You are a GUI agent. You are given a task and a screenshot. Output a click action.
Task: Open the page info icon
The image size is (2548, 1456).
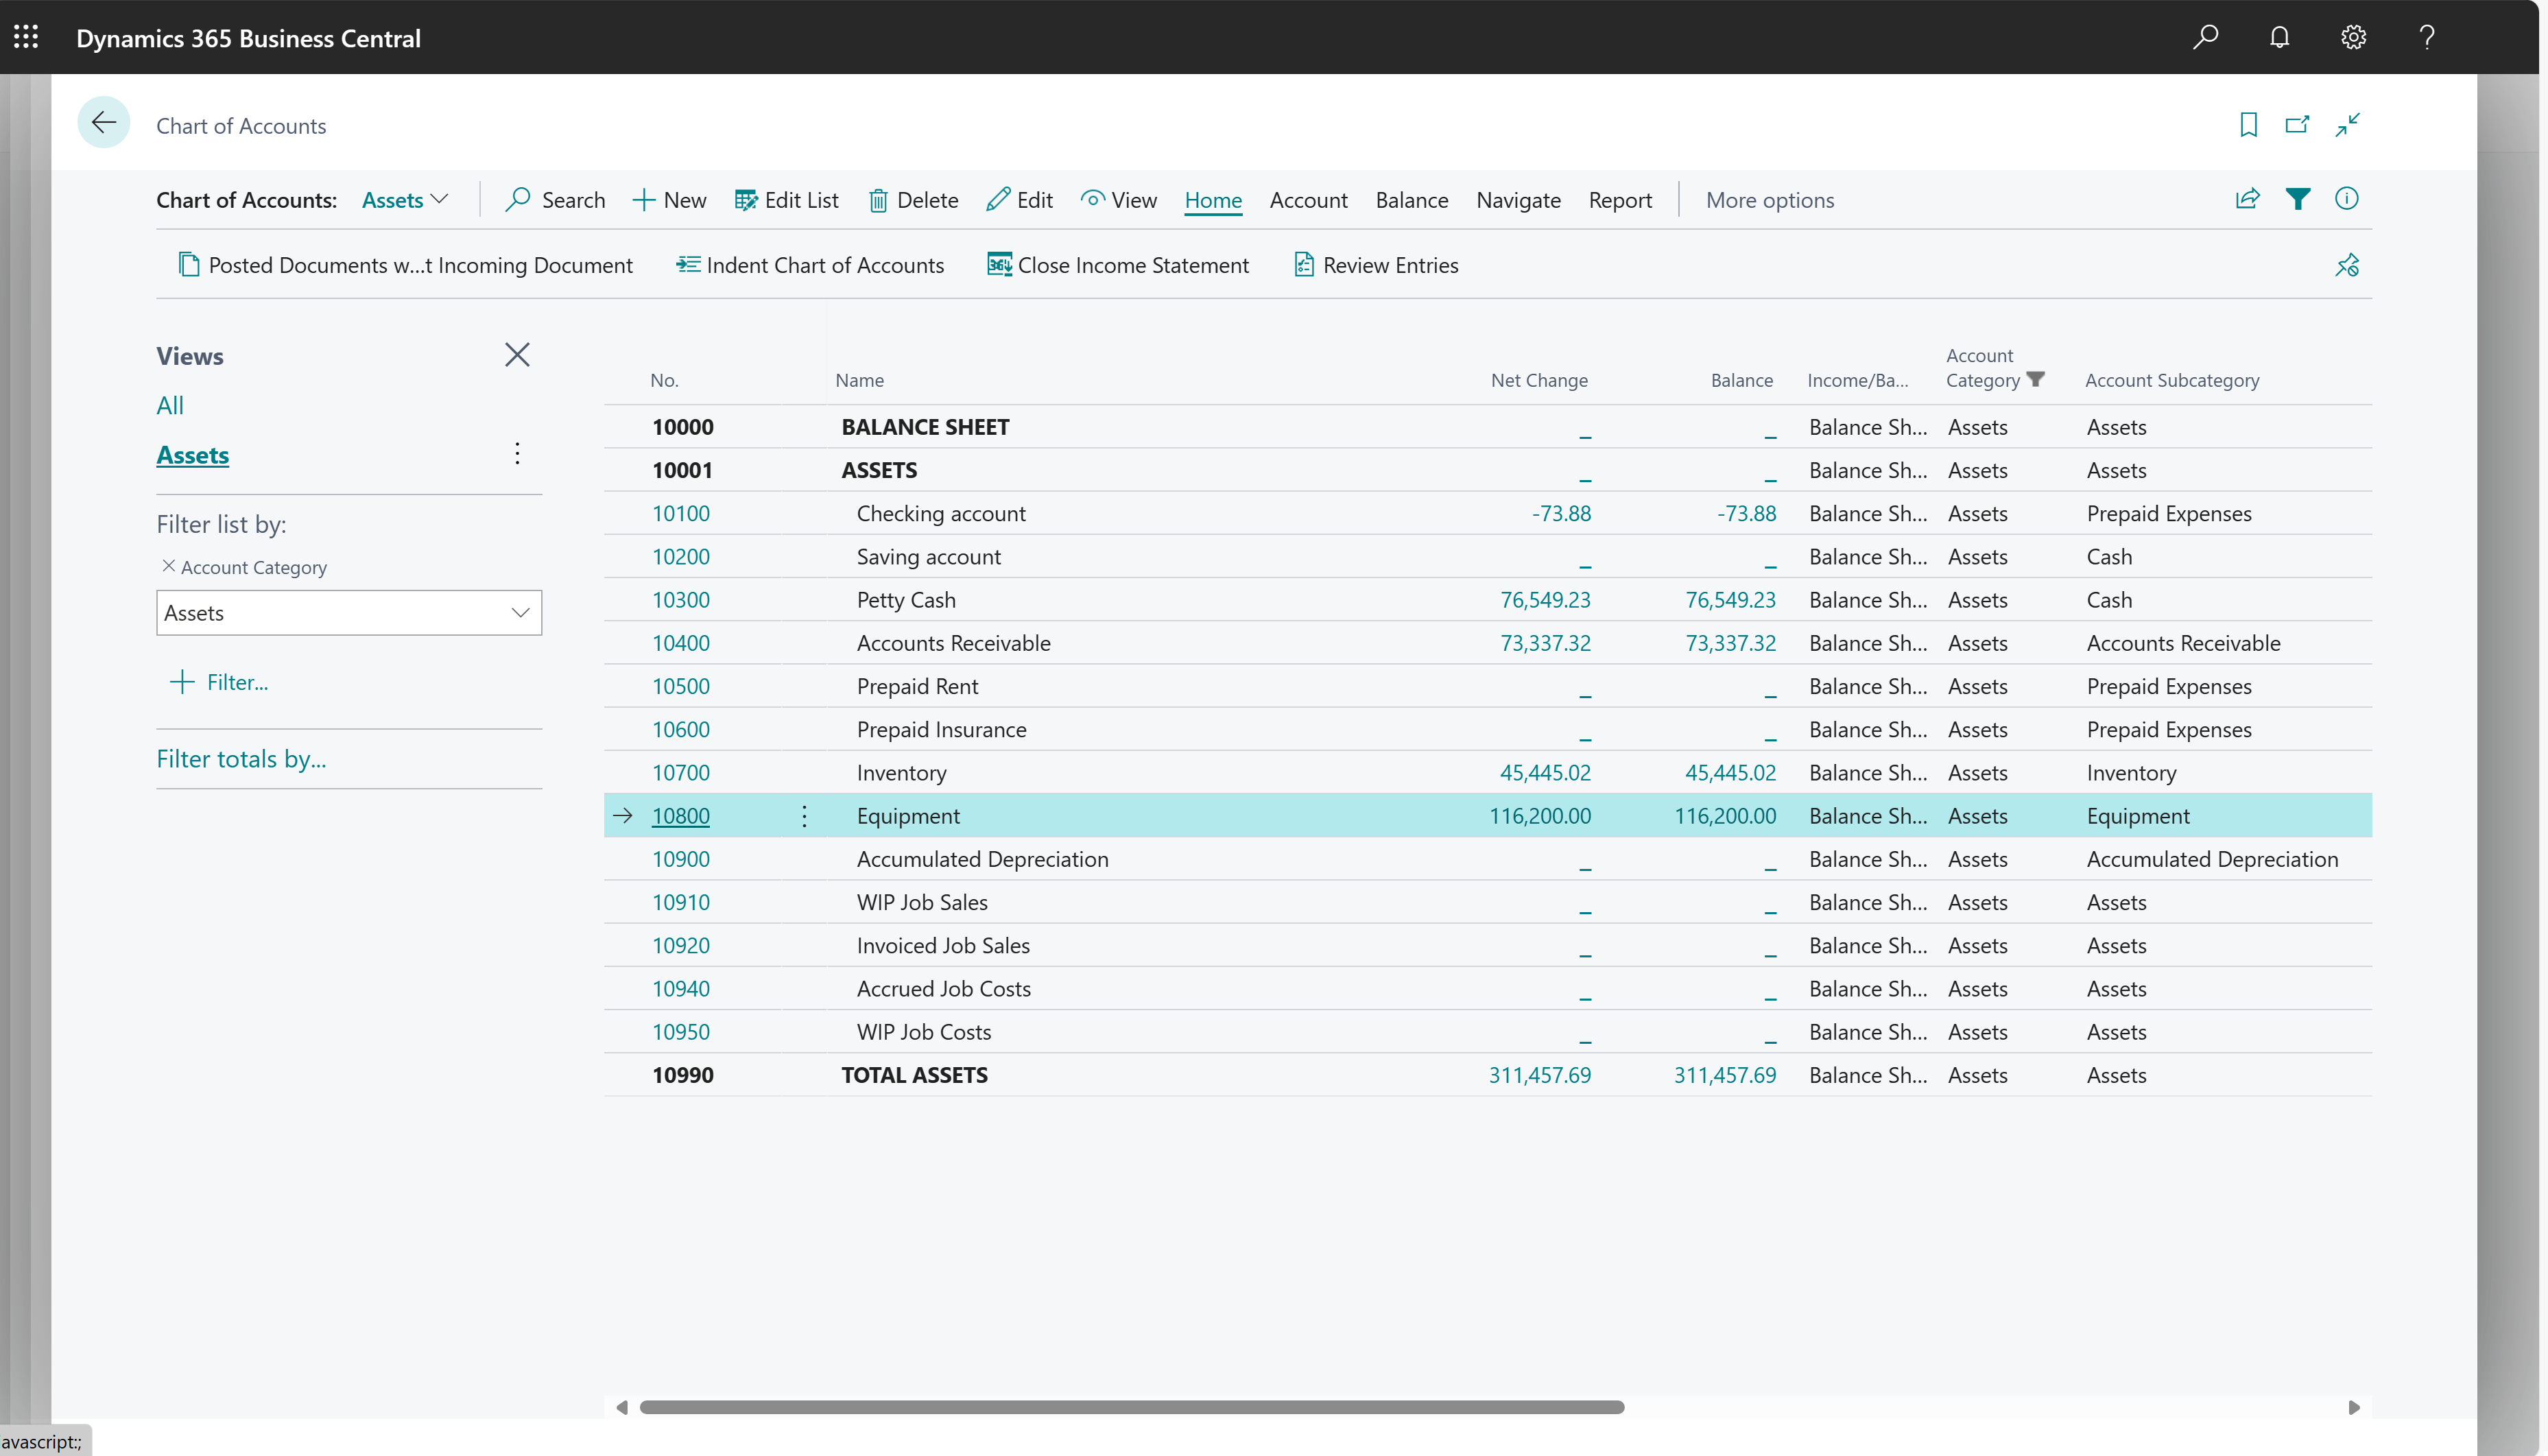click(2347, 198)
